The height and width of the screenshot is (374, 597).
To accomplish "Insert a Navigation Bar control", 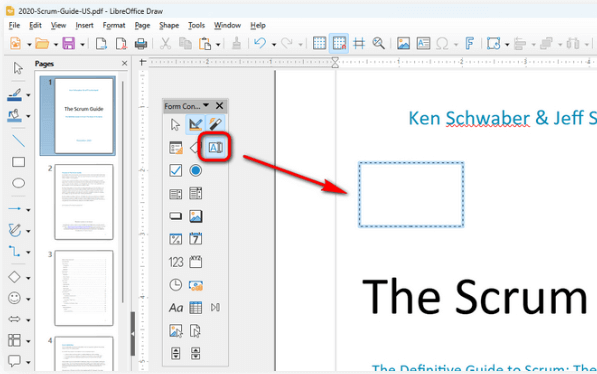I will [215, 308].
